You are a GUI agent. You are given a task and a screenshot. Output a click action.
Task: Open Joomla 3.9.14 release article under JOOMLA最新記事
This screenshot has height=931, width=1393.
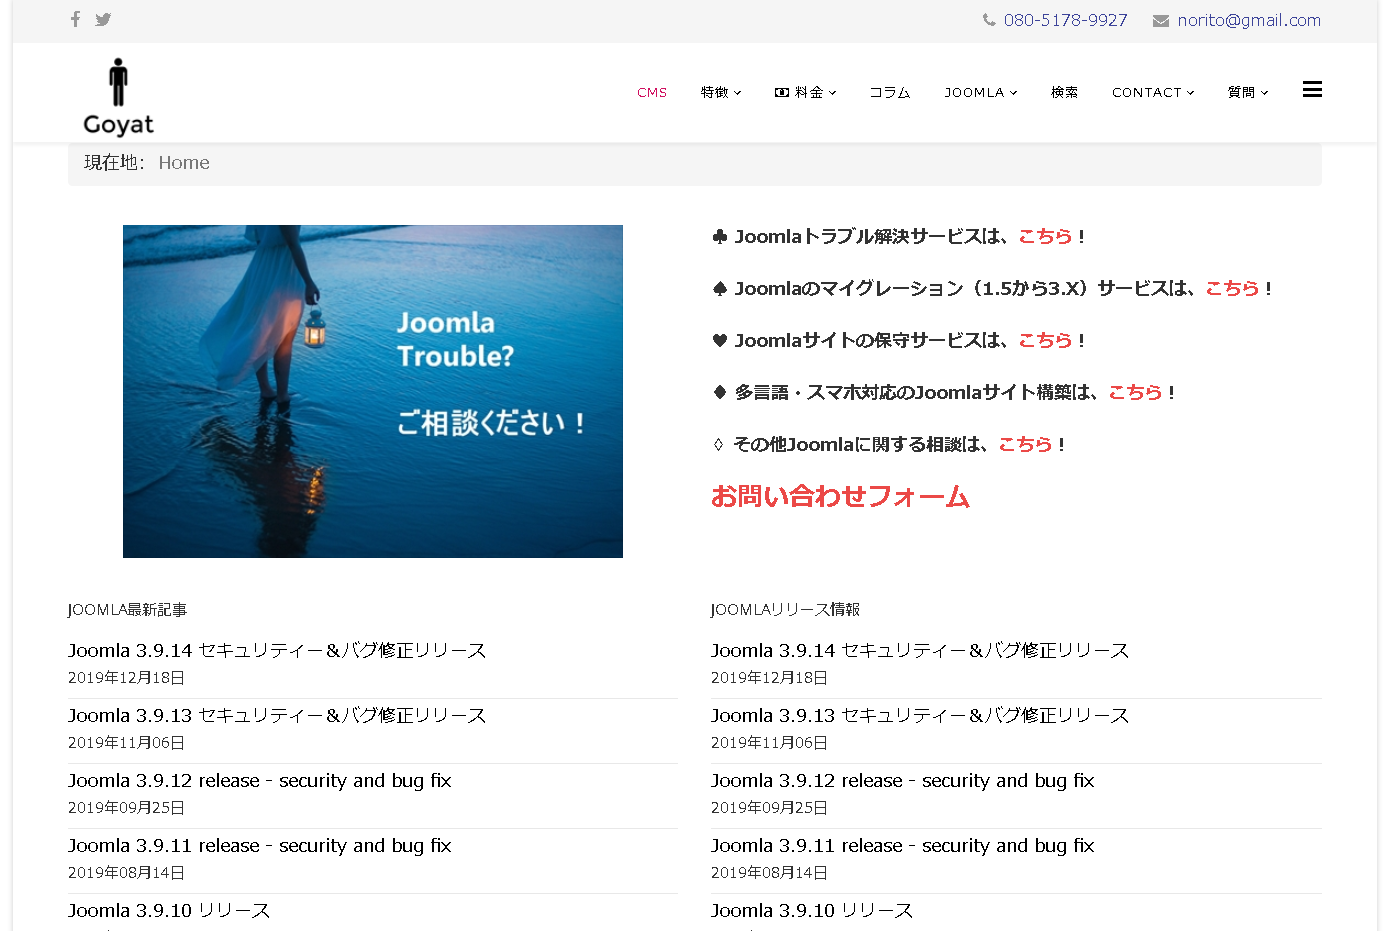(276, 650)
